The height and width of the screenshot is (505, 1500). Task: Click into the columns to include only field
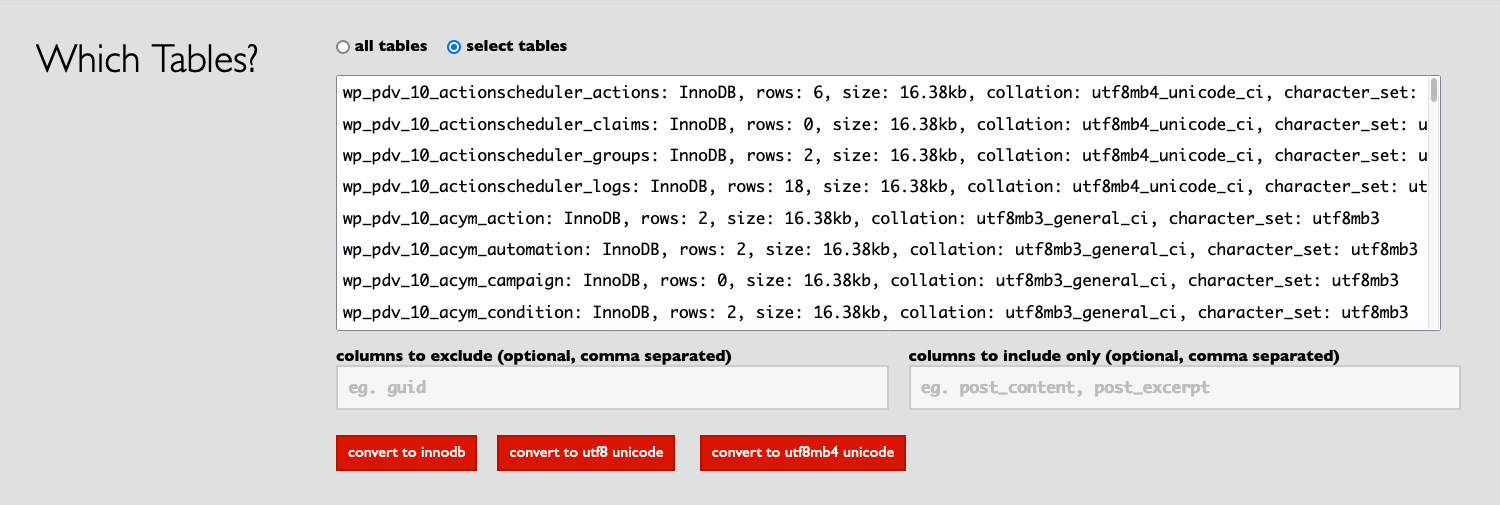pos(1184,387)
